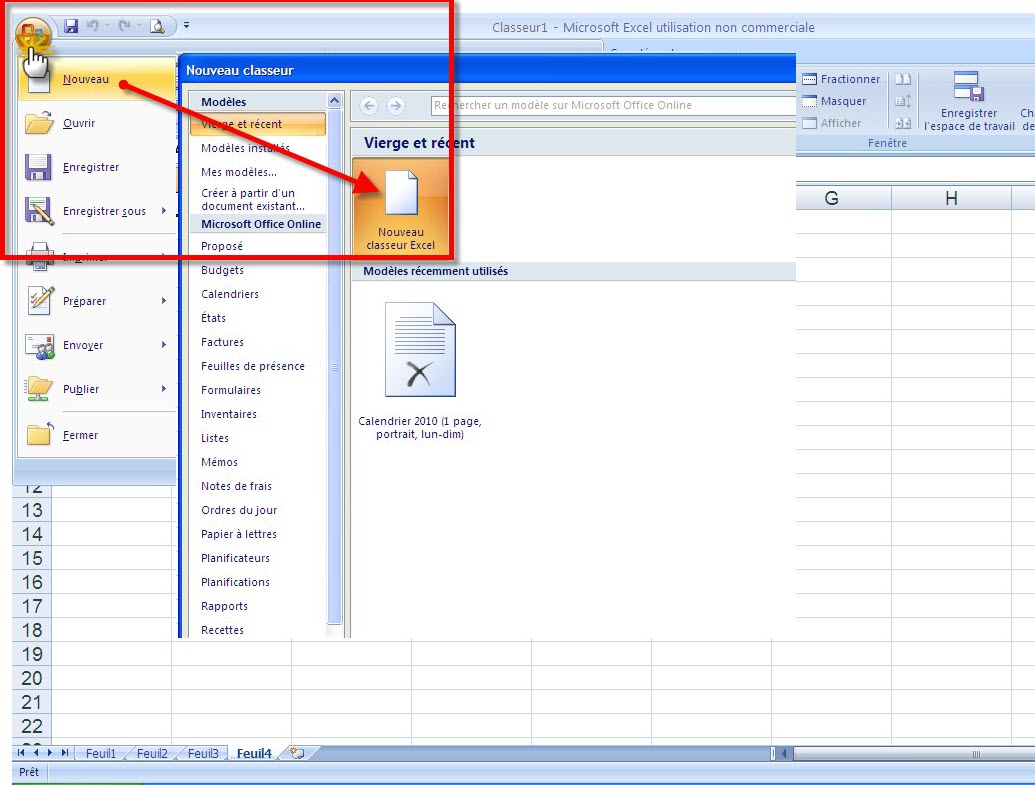
Task: Select the Planificateurs template category
Action: click(x=236, y=559)
